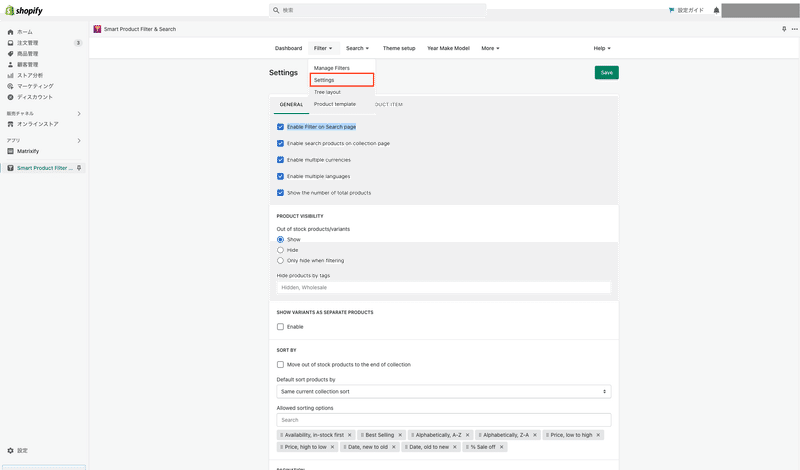The image size is (800, 470).
Task: Open the Theme setup page
Action: click(399, 48)
